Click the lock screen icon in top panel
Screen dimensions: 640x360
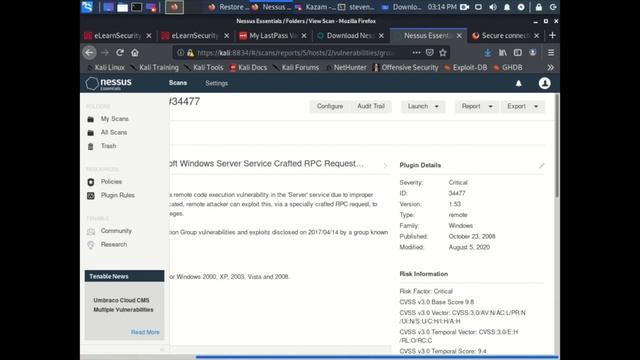tap(539, 7)
